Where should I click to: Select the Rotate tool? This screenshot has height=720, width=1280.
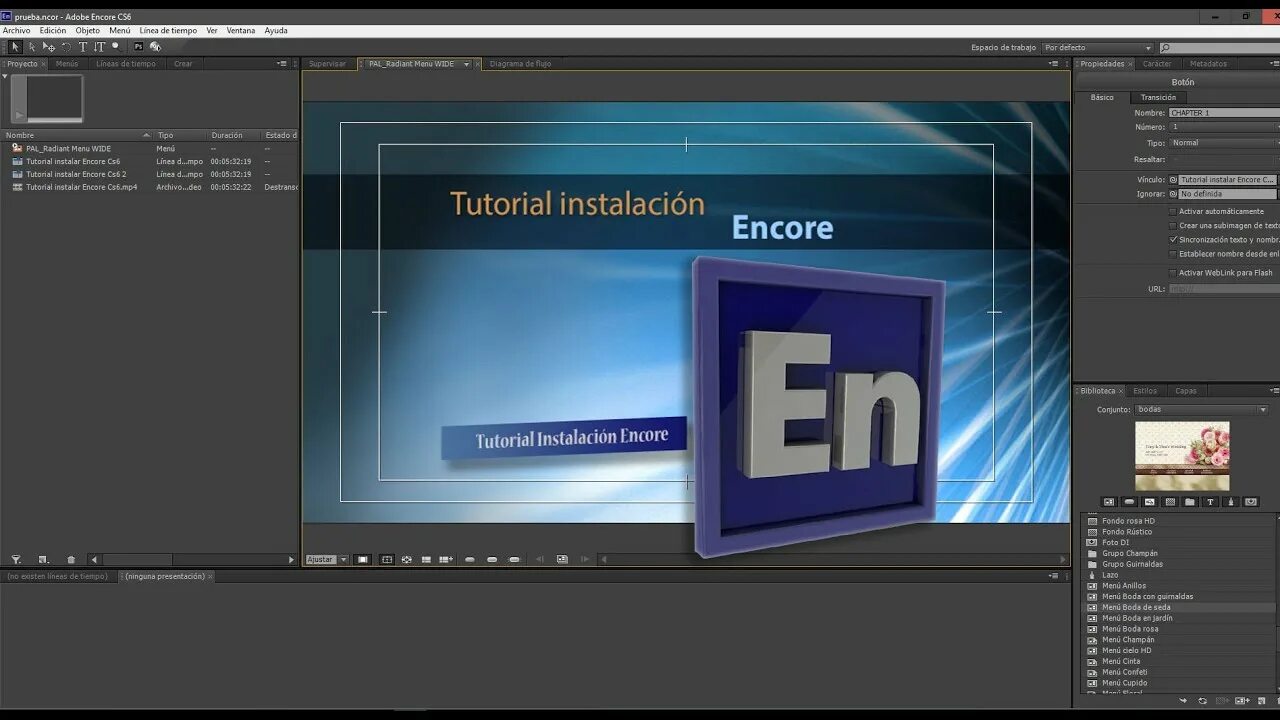(x=66, y=47)
